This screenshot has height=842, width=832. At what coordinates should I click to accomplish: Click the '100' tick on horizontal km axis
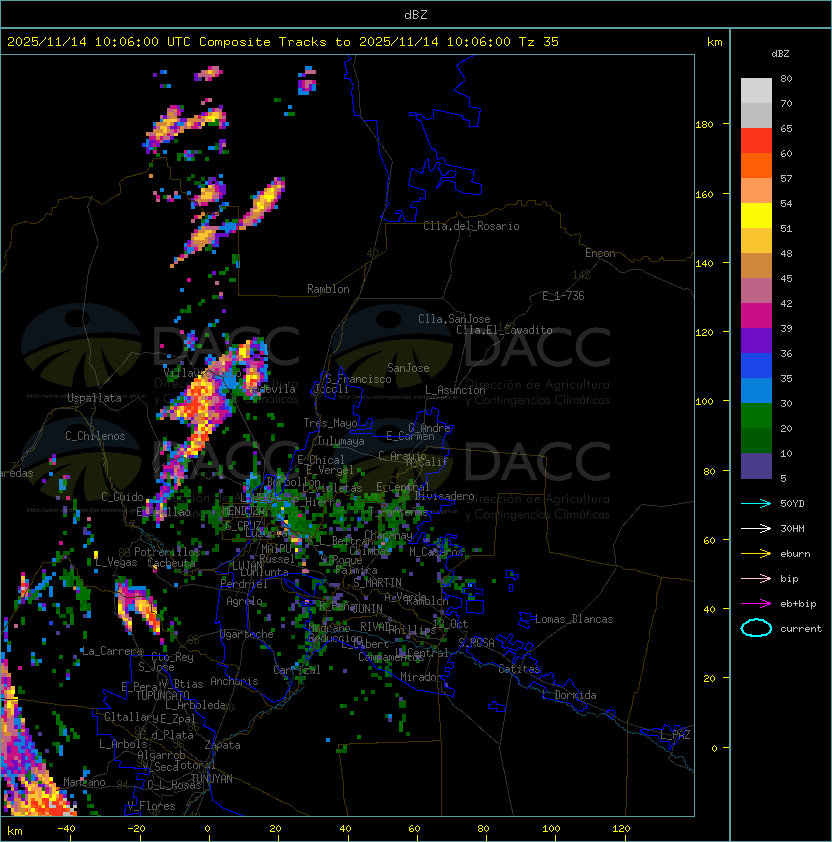click(x=551, y=829)
